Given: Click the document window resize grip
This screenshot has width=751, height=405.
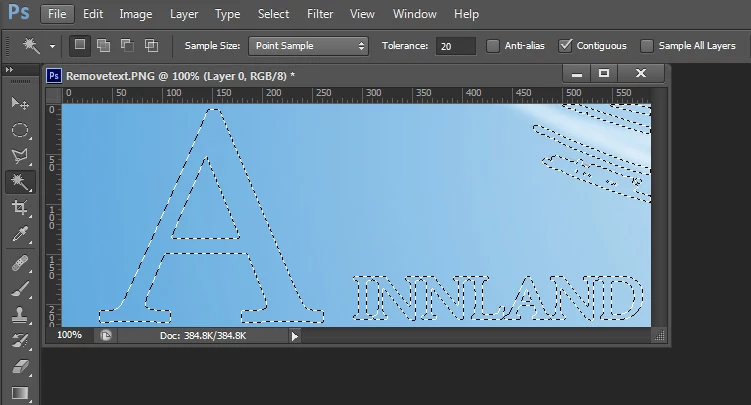Looking at the screenshot, I should click(x=659, y=336).
